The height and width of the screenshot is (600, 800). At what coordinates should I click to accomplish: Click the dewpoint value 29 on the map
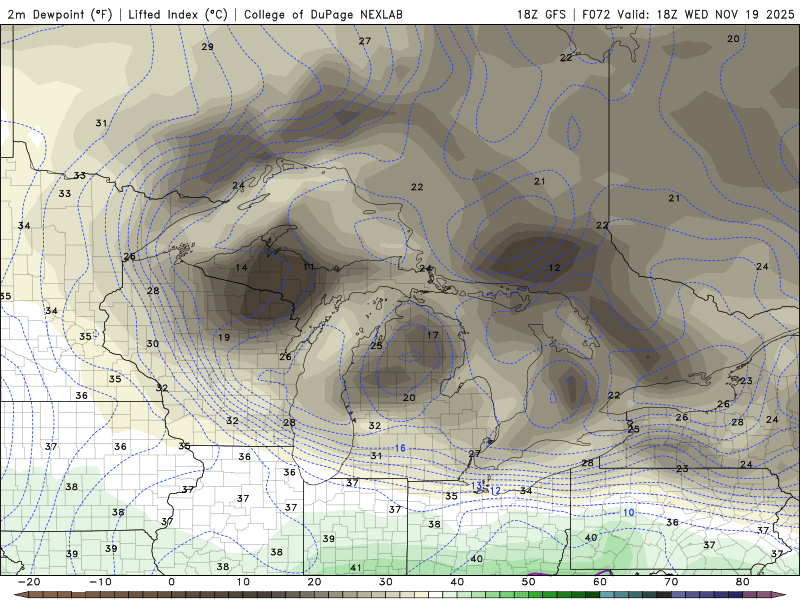[207, 47]
